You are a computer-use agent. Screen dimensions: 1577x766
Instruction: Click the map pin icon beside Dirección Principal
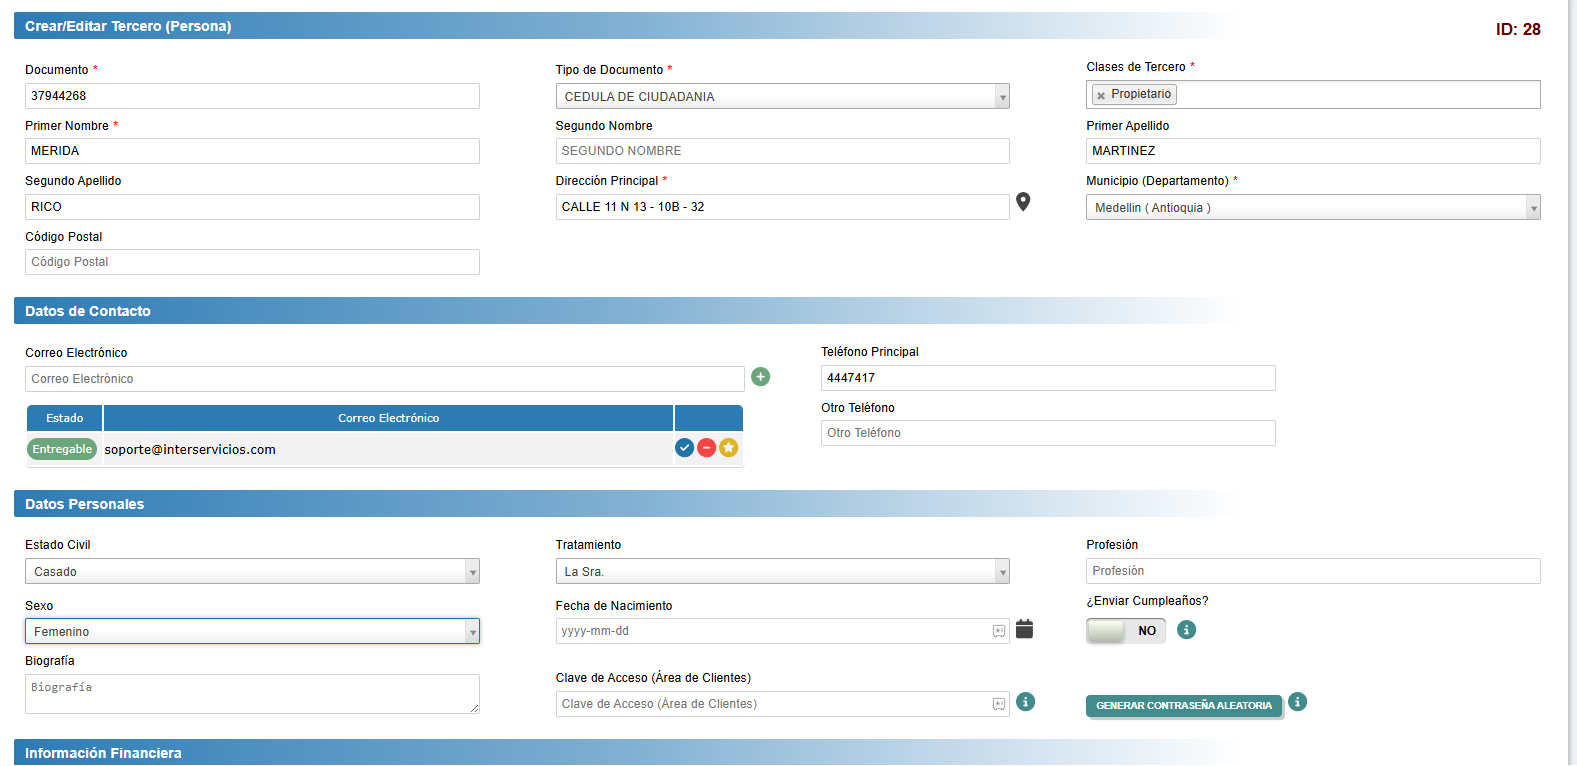1023,202
